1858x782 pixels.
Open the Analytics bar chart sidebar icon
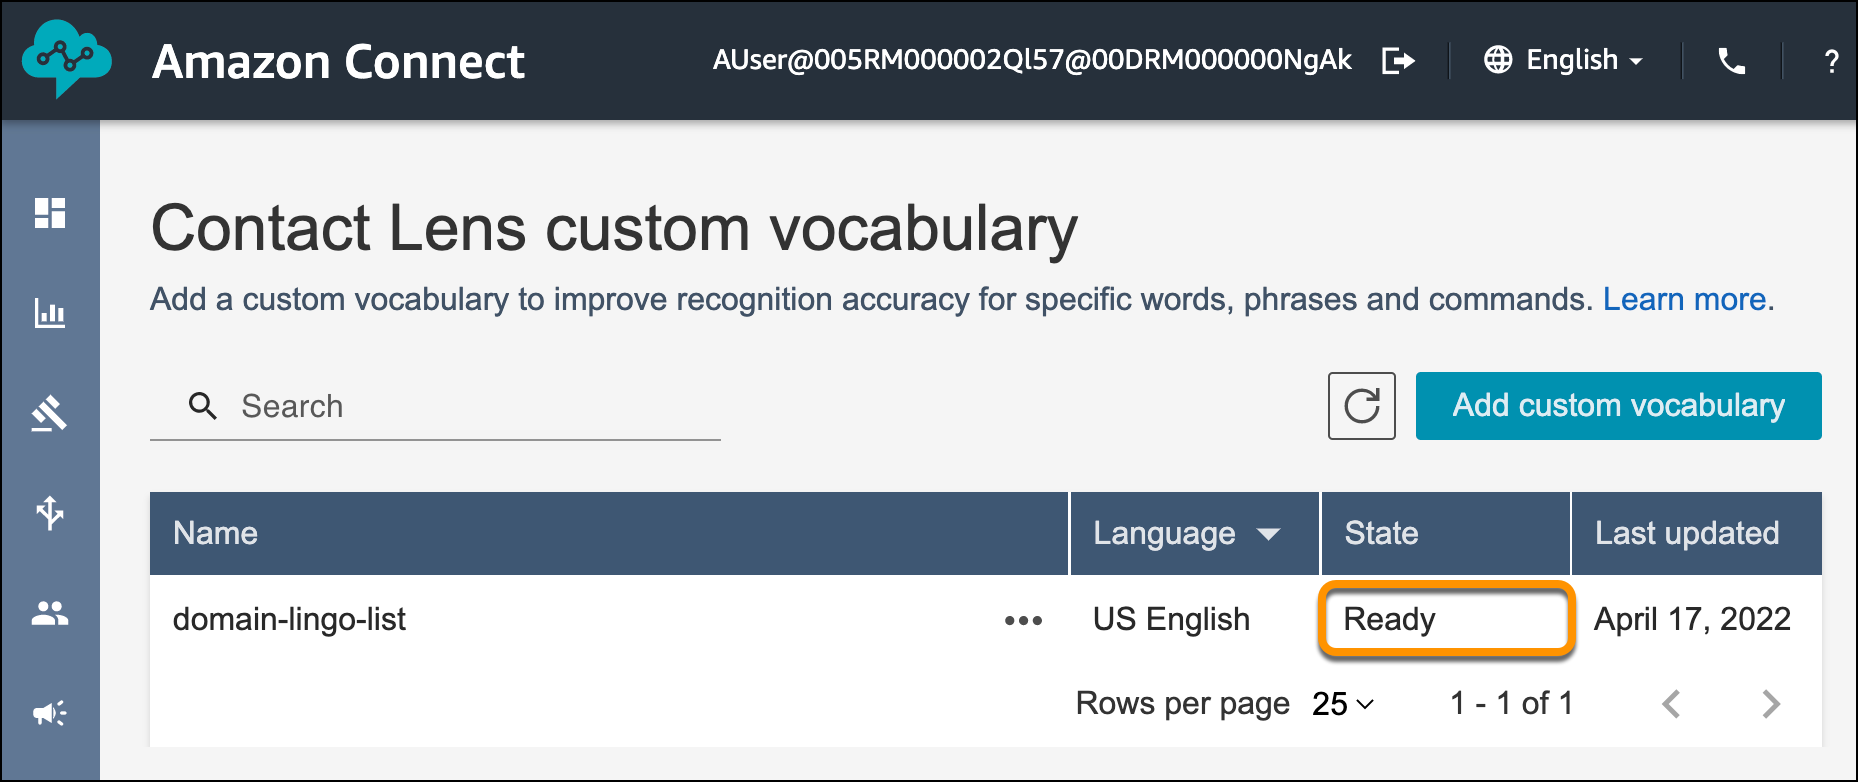tap(50, 313)
